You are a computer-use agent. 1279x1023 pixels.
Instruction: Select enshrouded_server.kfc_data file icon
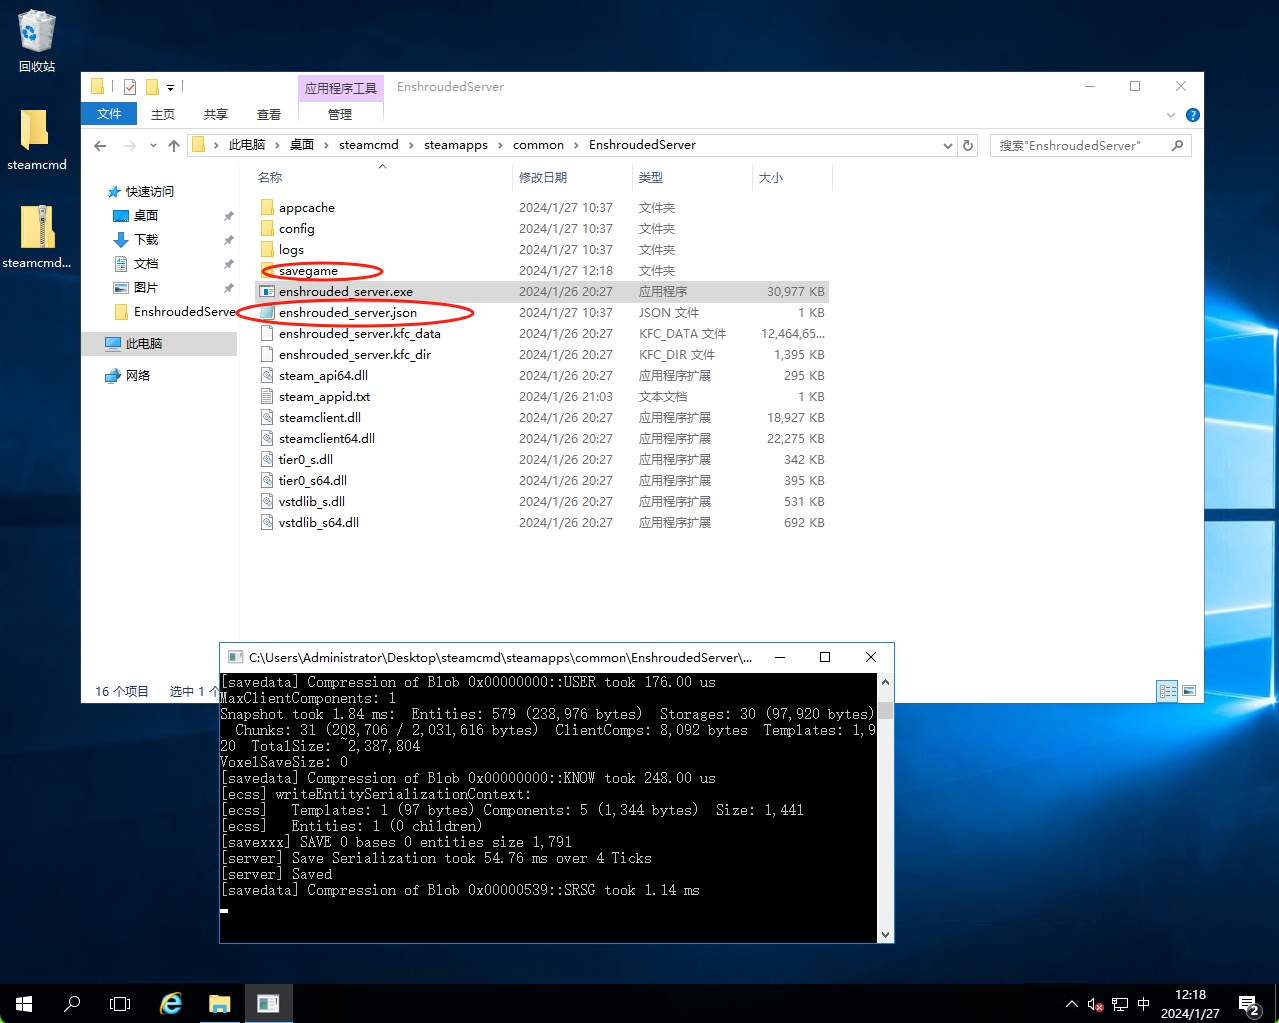pos(267,334)
